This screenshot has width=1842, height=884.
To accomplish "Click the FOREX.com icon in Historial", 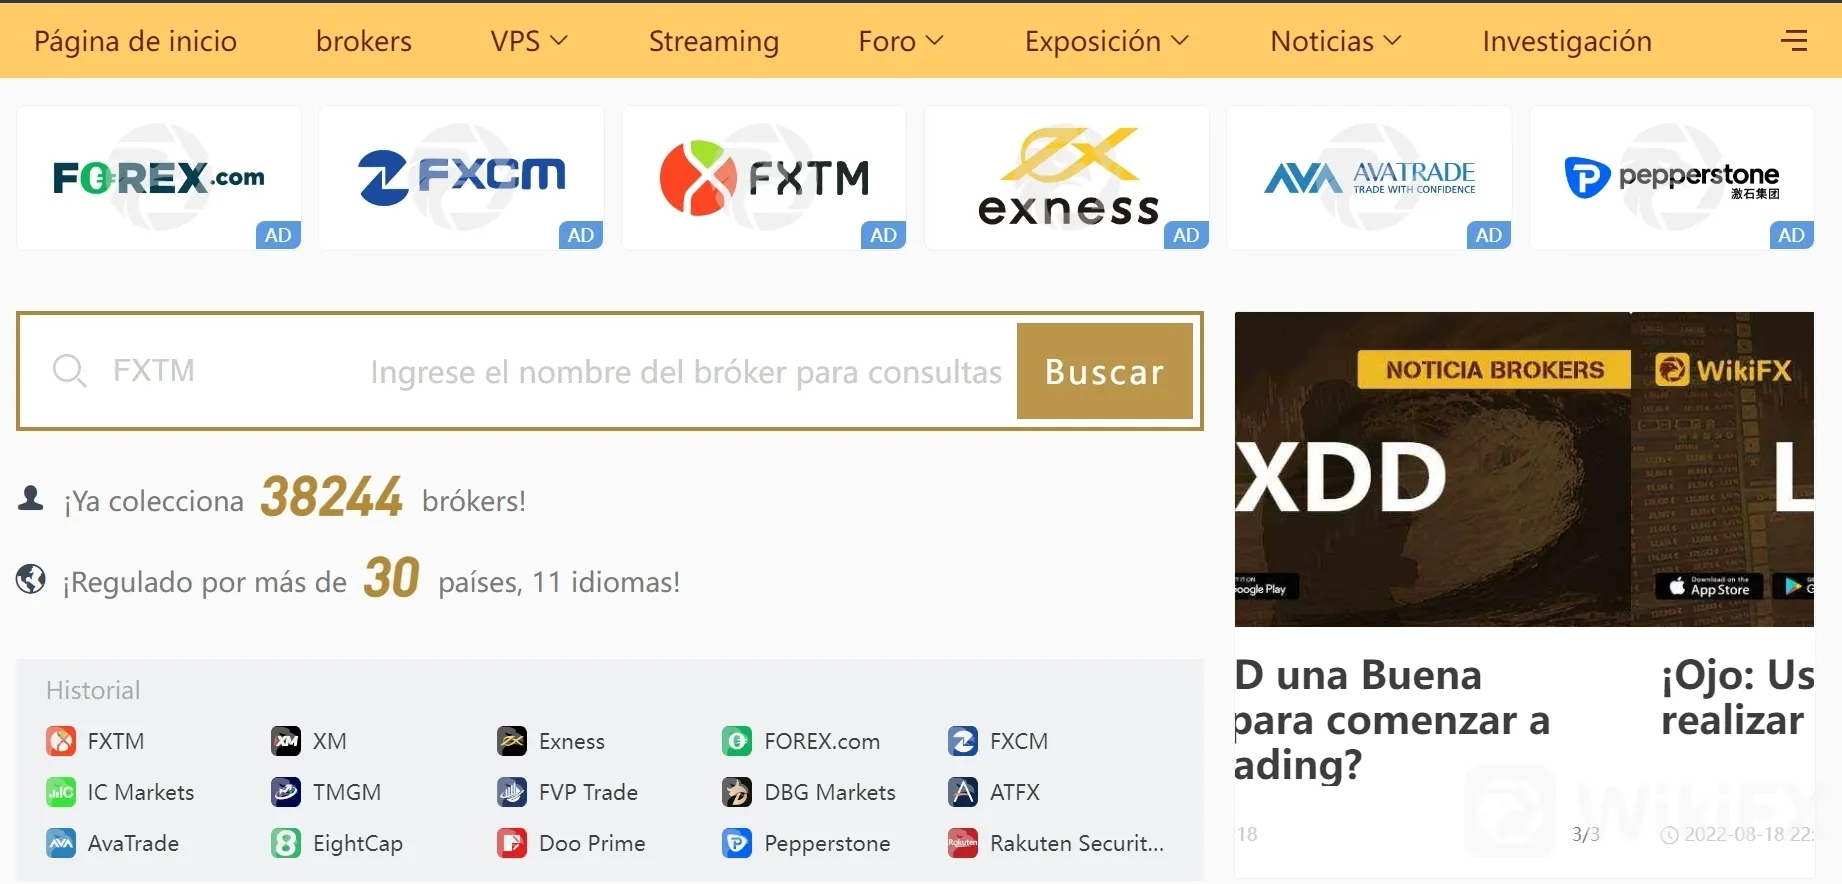I will tap(737, 741).
